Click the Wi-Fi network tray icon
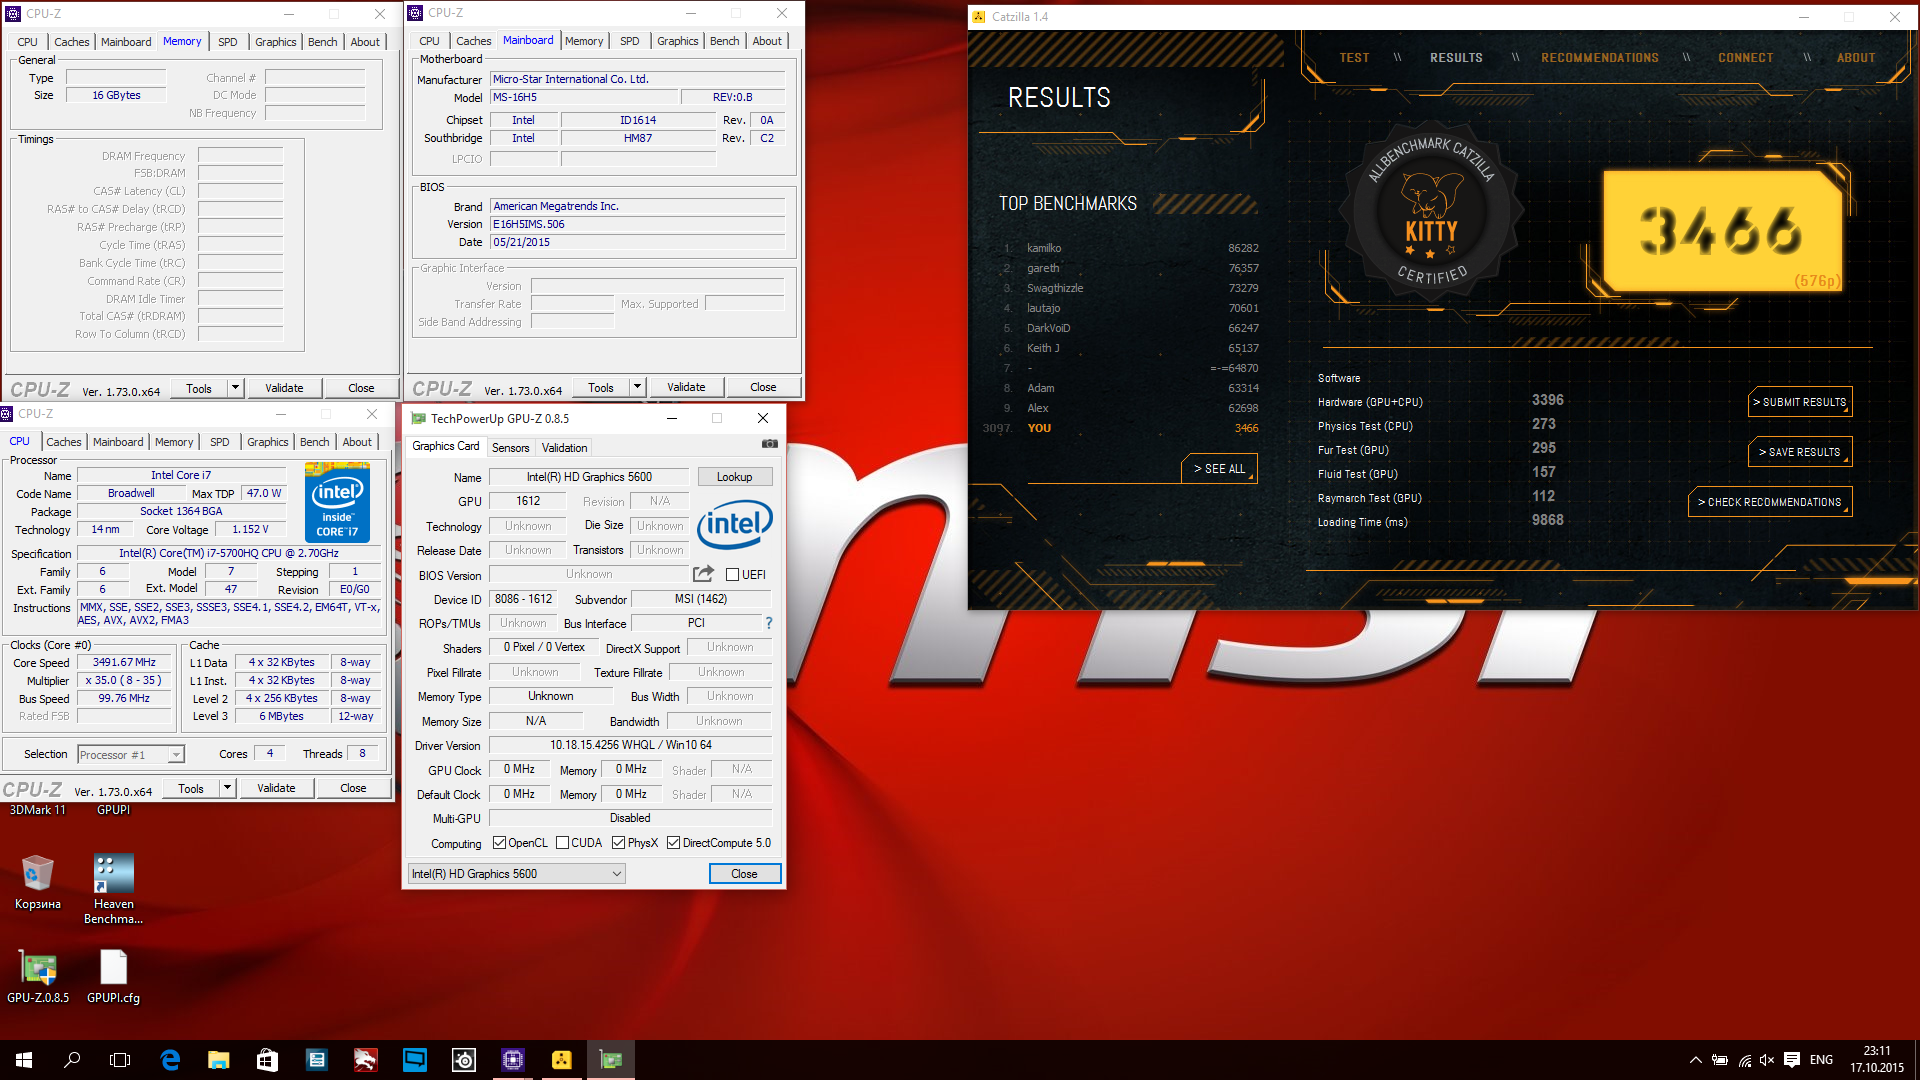Viewport: 1920px width, 1080px height. (x=1744, y=1060)
